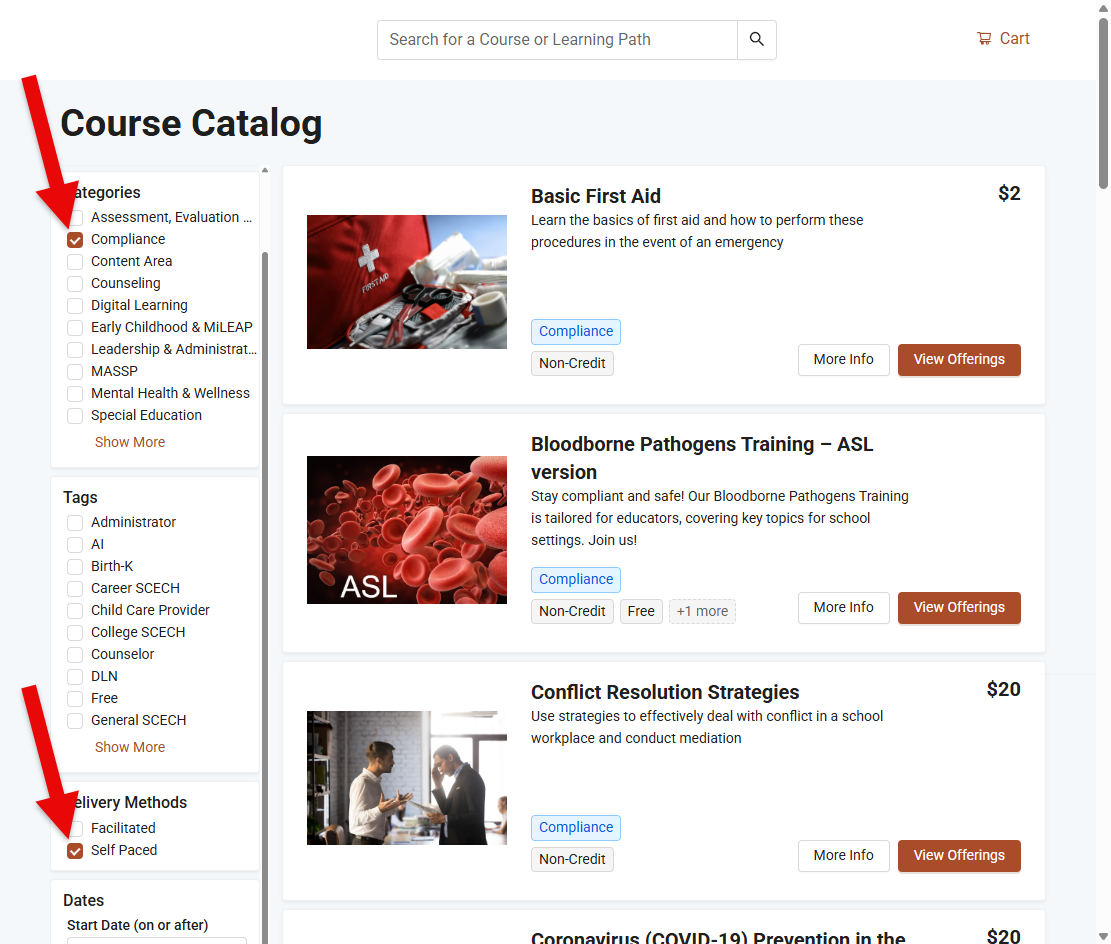Click the page scroll-down arrow
Screen dimensions: 1111x944
[1103, 937]
